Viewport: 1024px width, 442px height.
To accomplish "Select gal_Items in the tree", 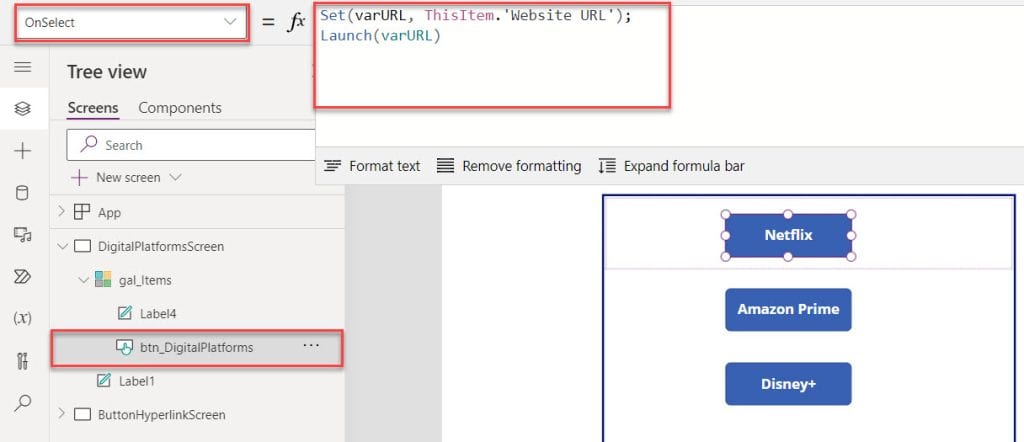I will coord(145,280).
